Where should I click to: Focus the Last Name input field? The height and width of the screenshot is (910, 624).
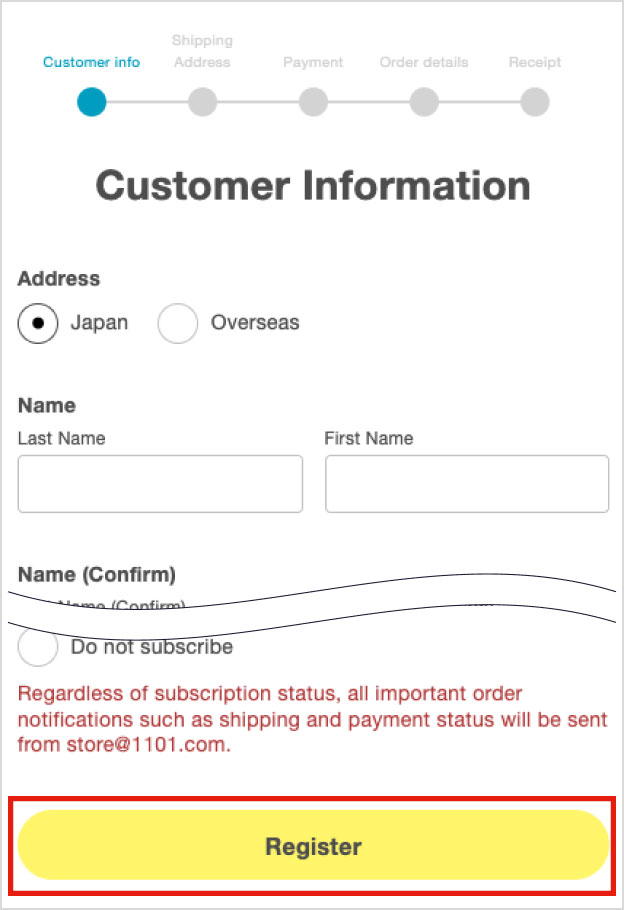160,484
